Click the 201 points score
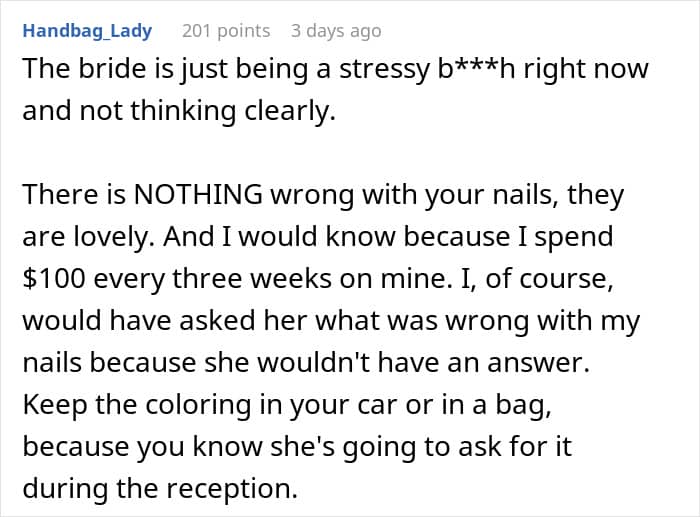Image resolution: width=700 pixels, height=517 pixels. click(x=226, y=31)
